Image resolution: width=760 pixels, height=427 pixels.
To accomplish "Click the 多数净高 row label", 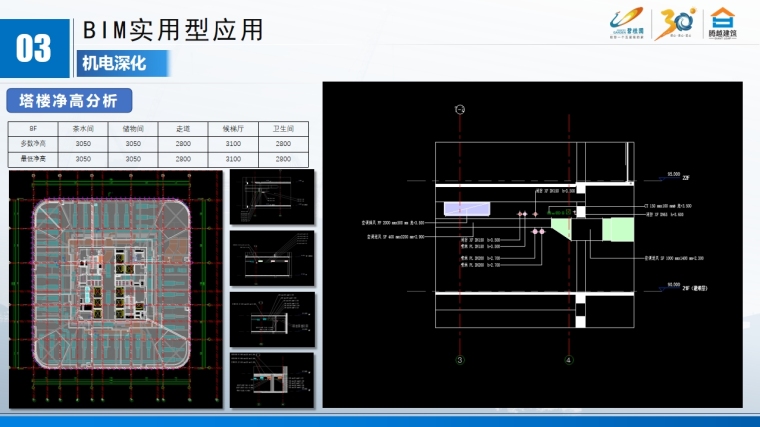I will pos(33,144).
